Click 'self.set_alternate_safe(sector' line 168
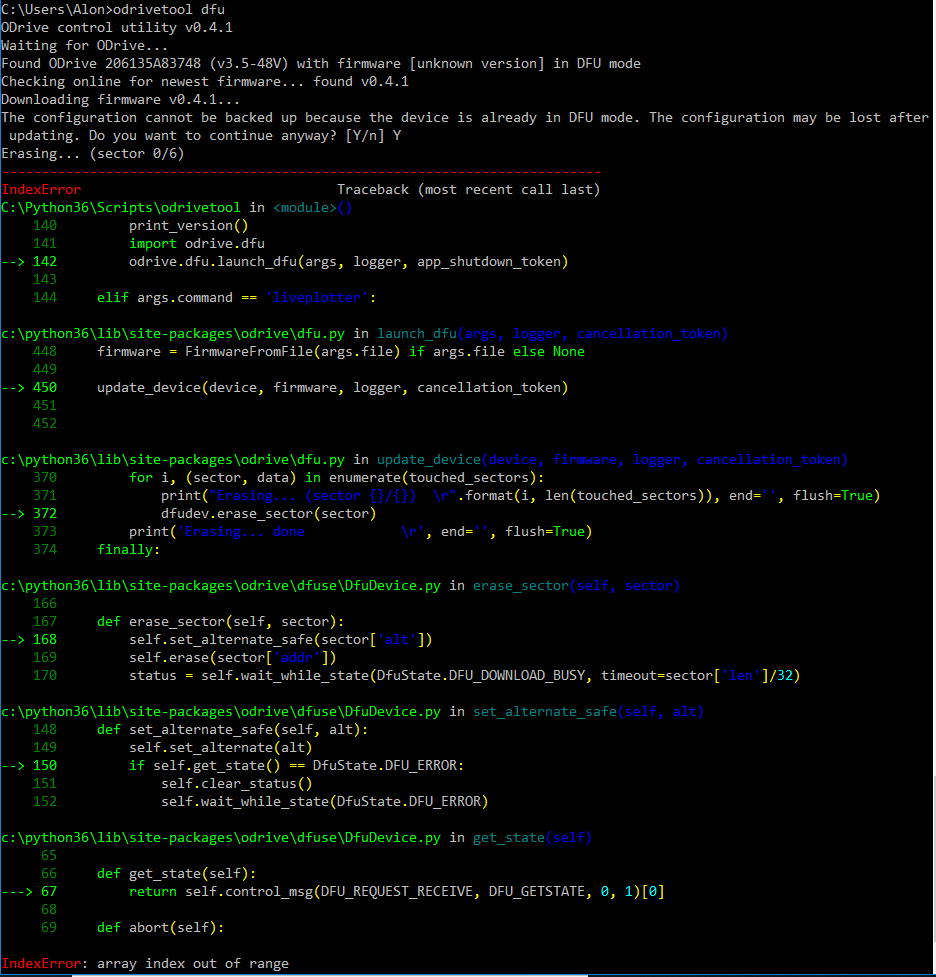The width and height of the screenshot is (936, 977). [x=280, y=640]
